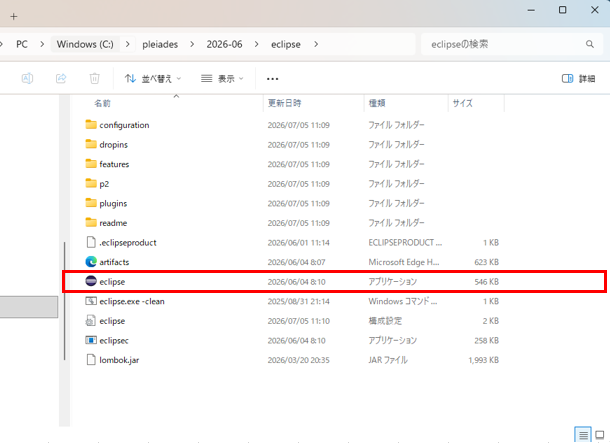Click the size 1,993 KB
The width and height of the screenshot is (610, 443).
click(x=484, y=360)
